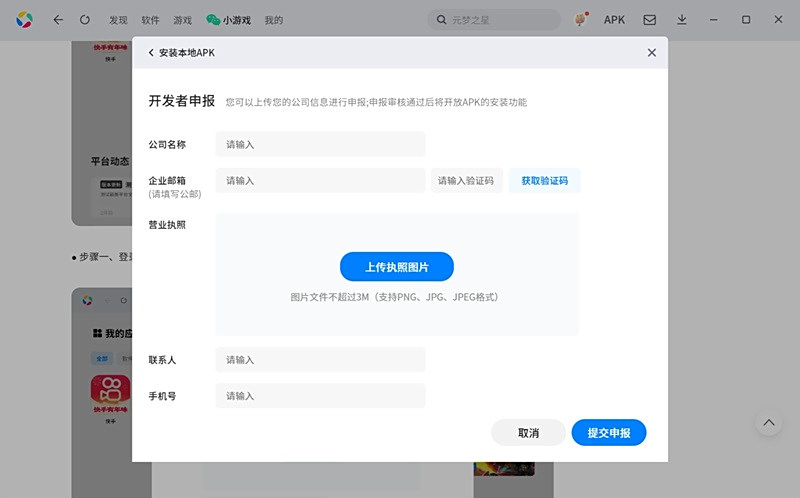Viewport: 800px width, 498px height.
Task: Minimize the window
Action: [714, 20]
